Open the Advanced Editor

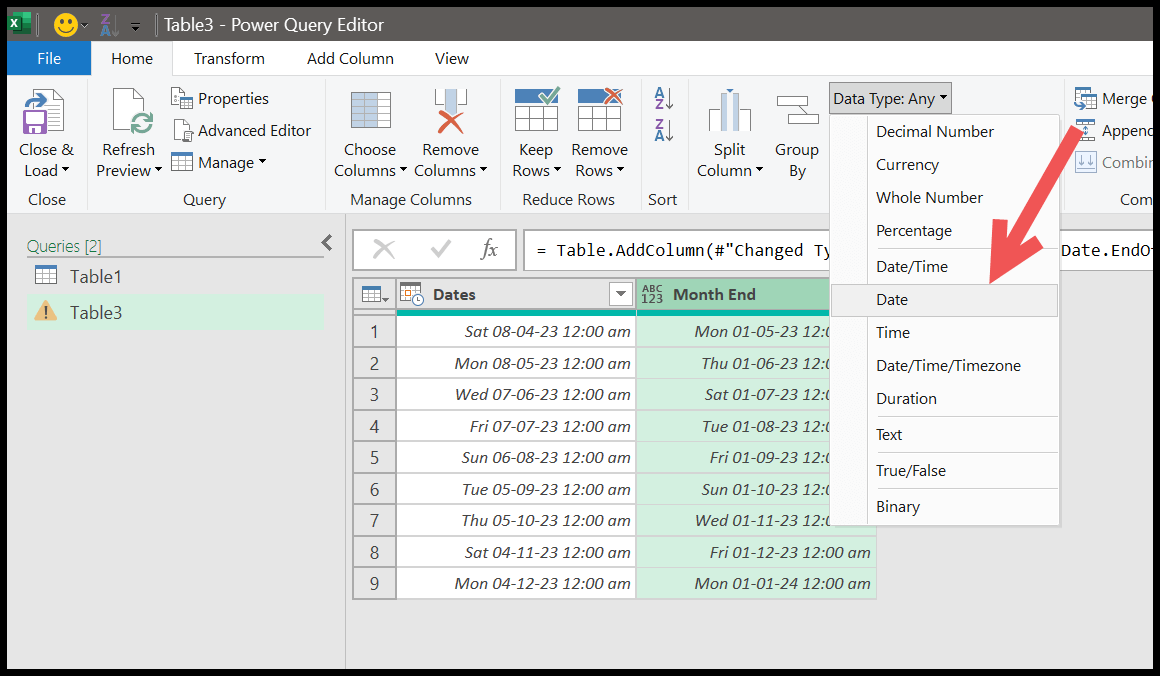pos(242,131)
